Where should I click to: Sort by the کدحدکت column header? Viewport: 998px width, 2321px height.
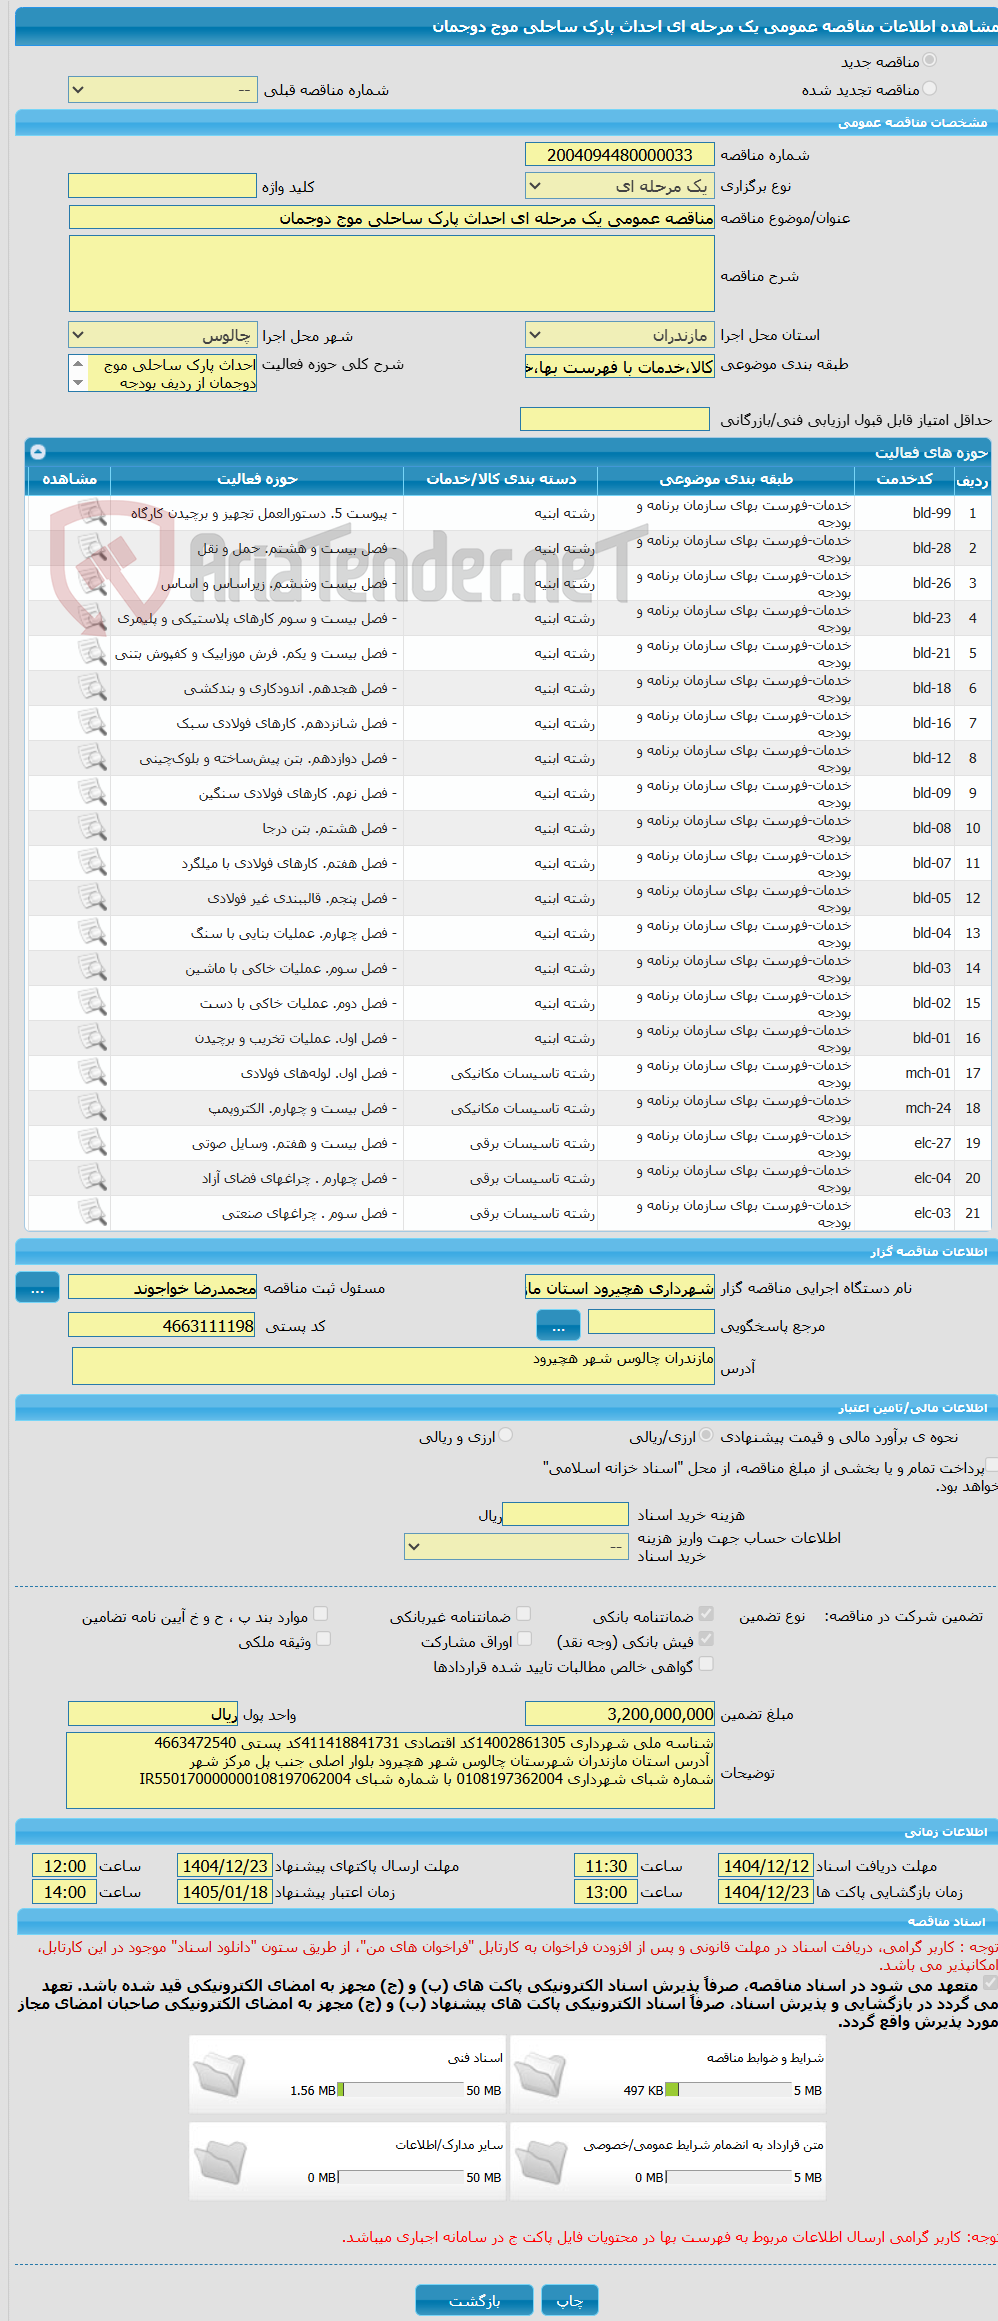[x=904, y=479]
